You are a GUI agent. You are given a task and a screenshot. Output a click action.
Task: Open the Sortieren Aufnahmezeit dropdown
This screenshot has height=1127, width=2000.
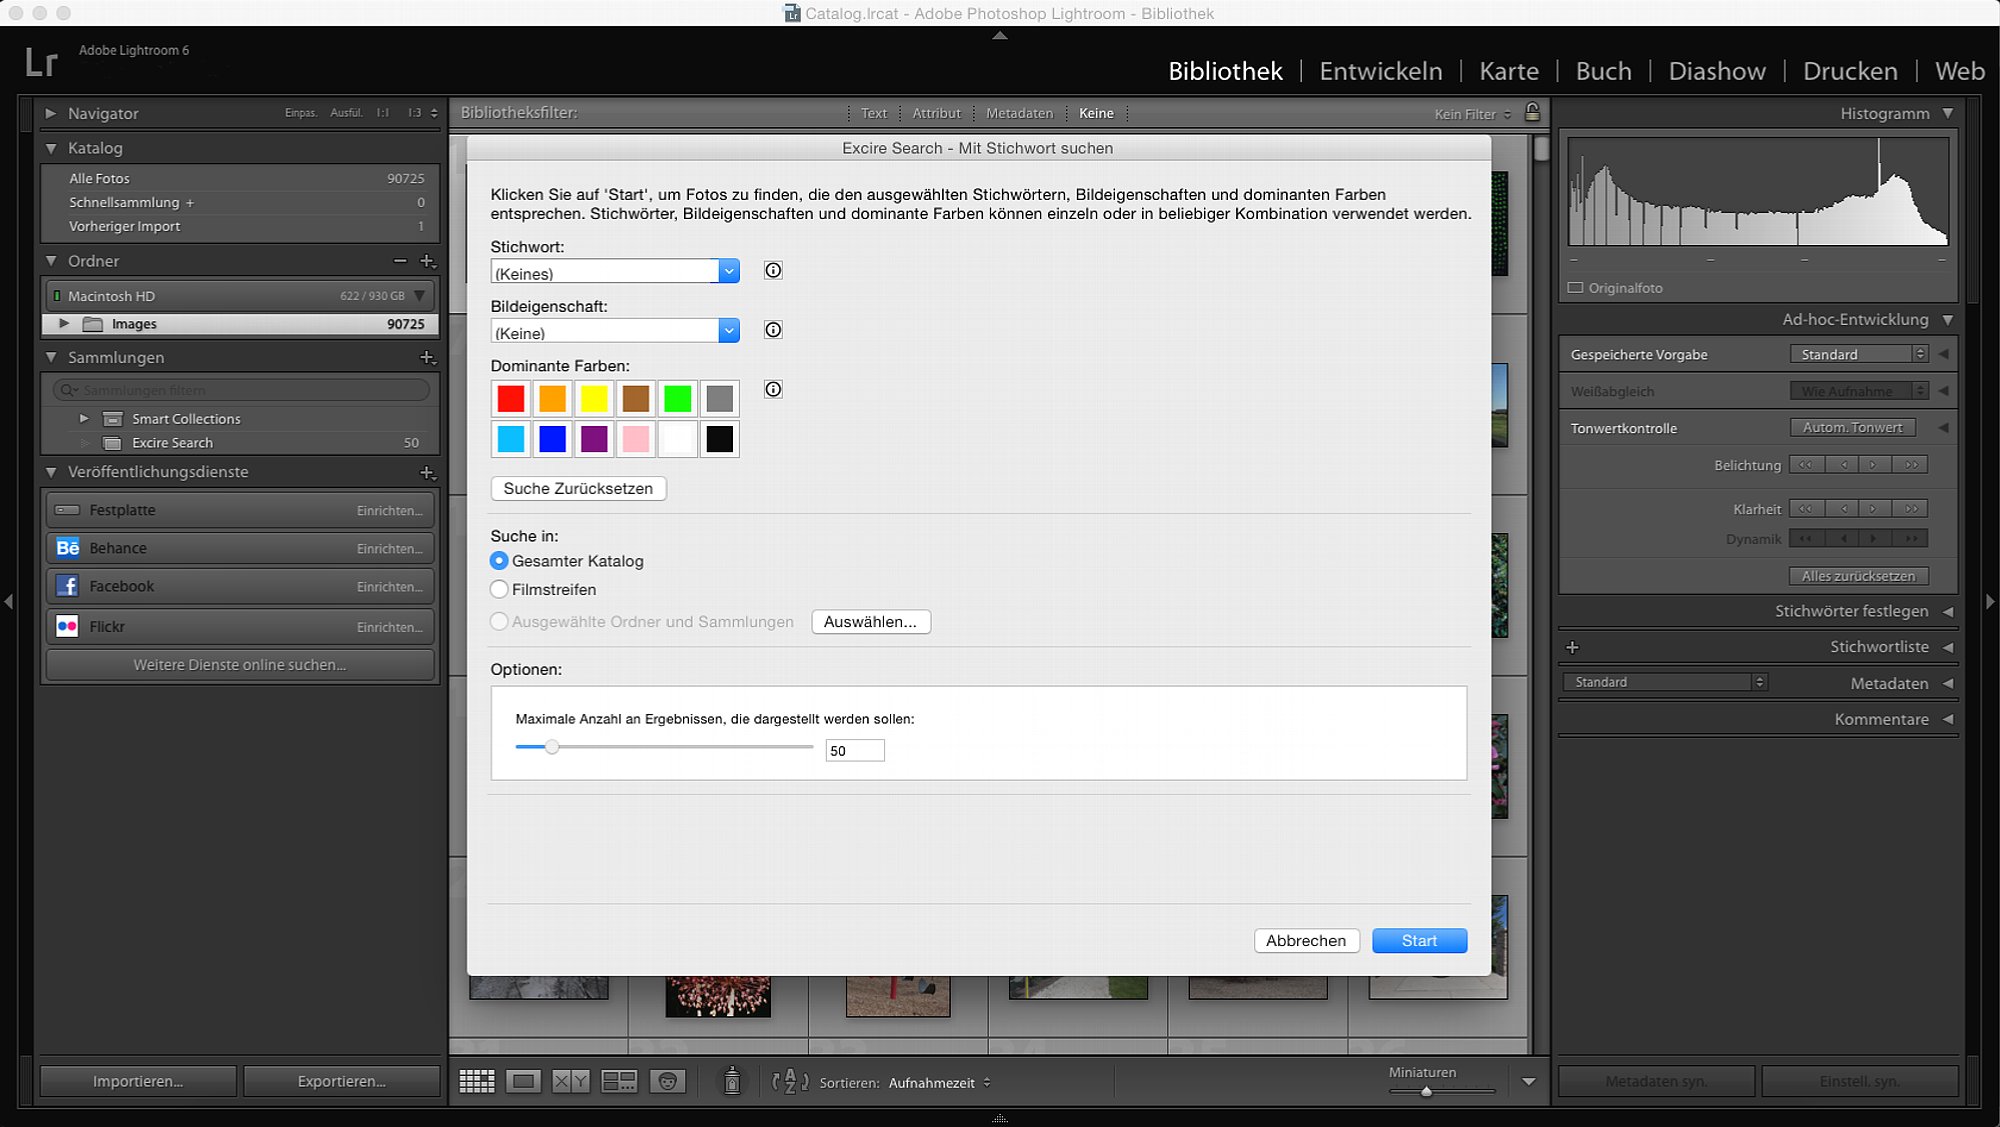[x=940, y=1082]
